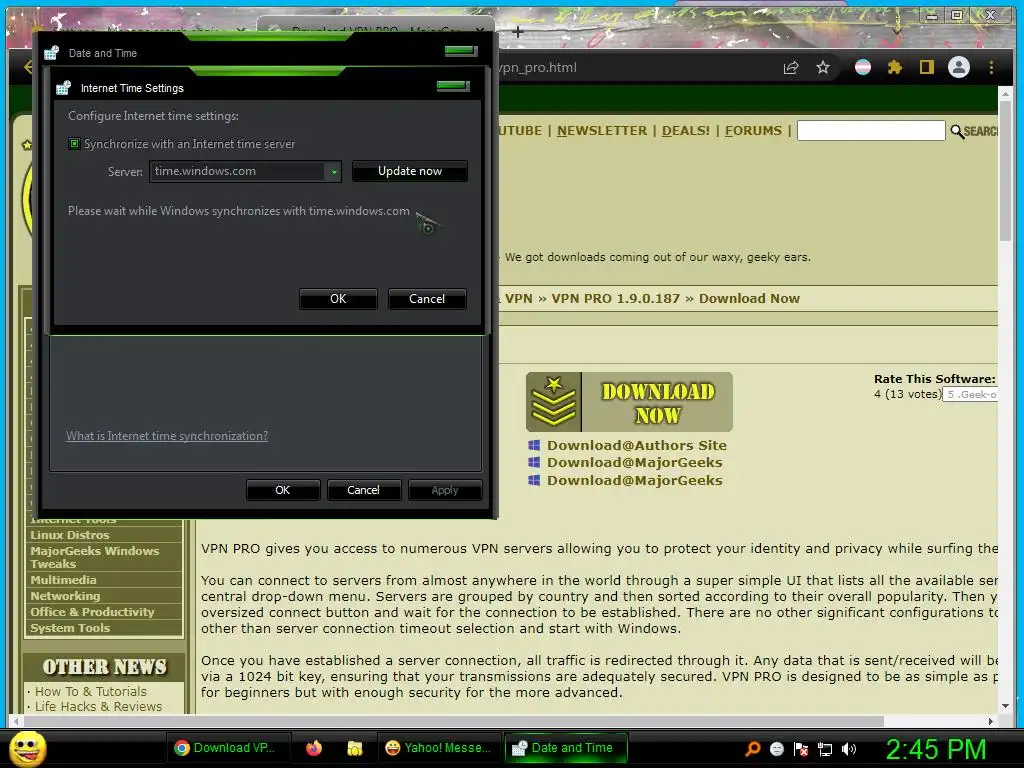Click the Chrome tab search chevron

point(897,31)
